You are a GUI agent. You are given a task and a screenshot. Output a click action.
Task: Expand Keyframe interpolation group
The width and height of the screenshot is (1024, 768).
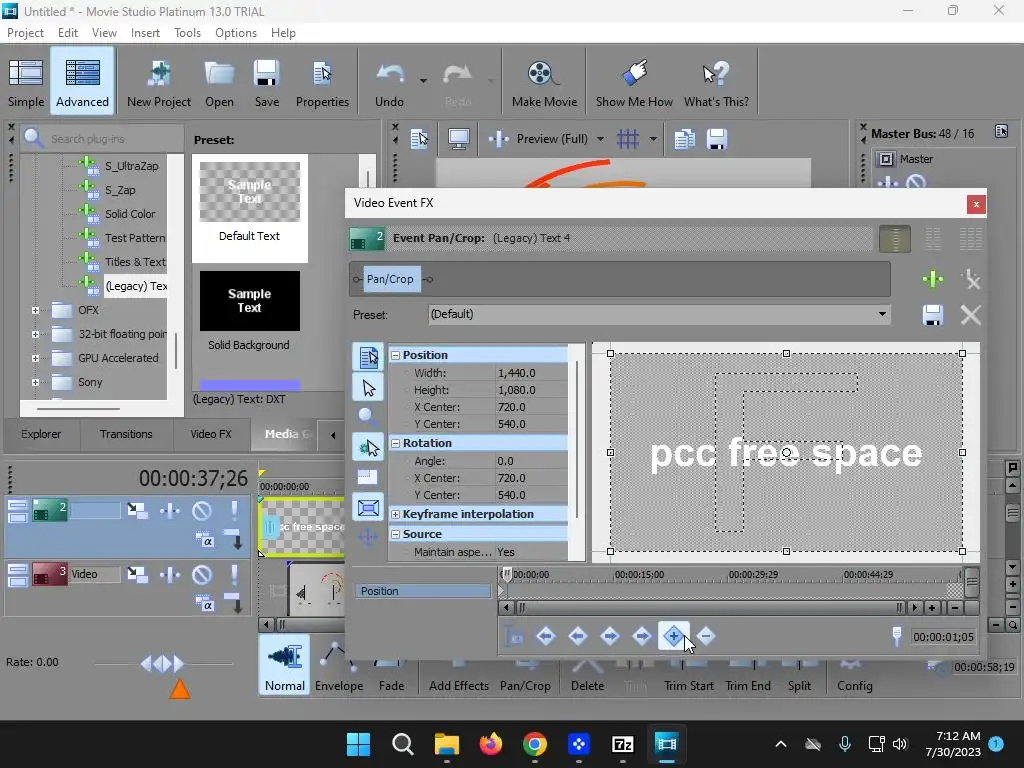(x=395, y=515)
